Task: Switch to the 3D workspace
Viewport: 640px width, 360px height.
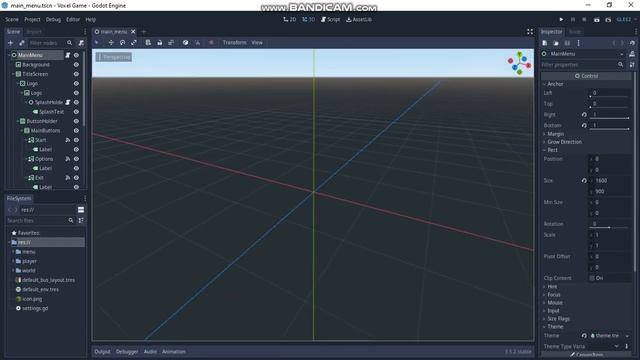Action: coord(309,19)
